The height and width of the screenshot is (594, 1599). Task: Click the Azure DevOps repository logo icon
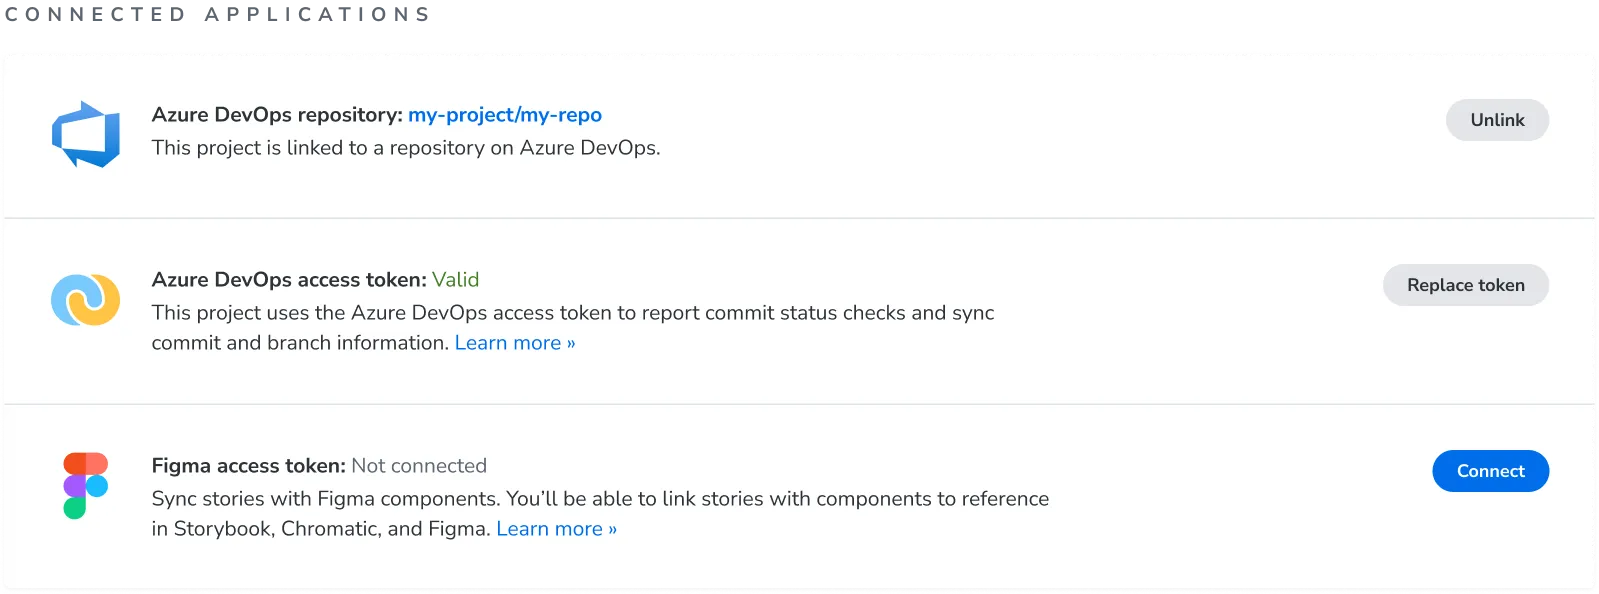[86, 134]
